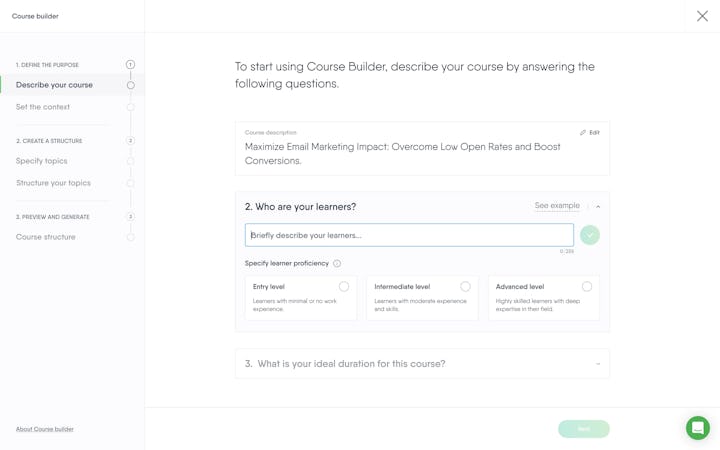Expand the ideal duration question
The width and height of the screenshot is (720, 450).
point(598,364)
